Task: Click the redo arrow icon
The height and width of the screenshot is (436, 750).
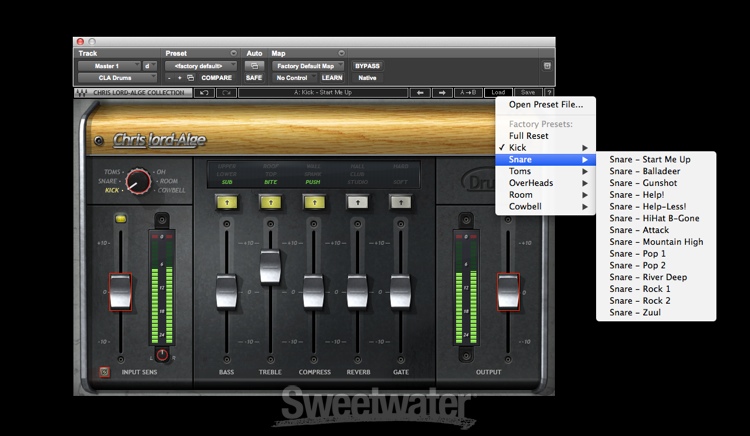Action: (226, 93)
